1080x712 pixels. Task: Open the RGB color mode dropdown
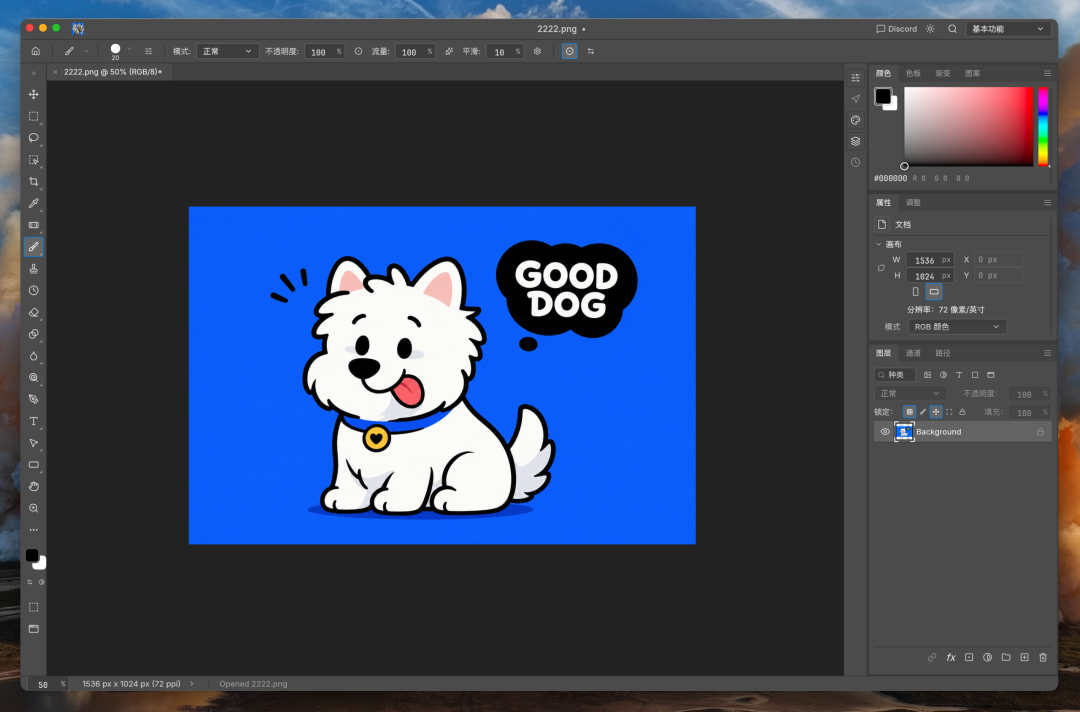click(957, 326)
